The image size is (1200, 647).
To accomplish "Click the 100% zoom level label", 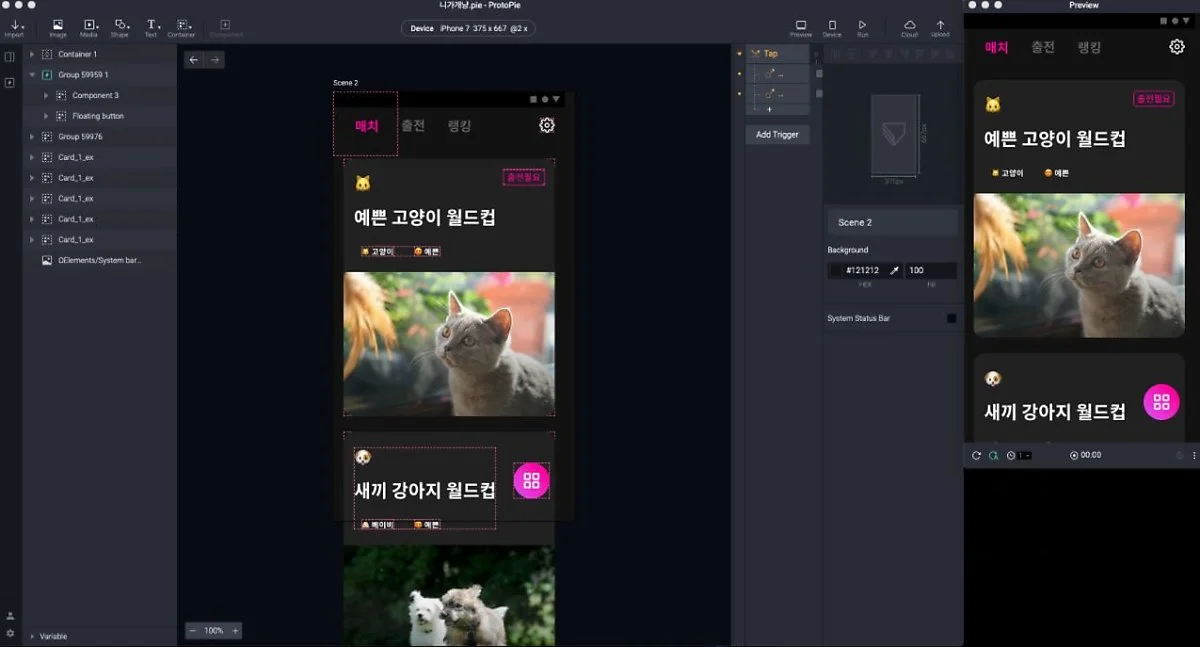I will [x=214, y=631].
